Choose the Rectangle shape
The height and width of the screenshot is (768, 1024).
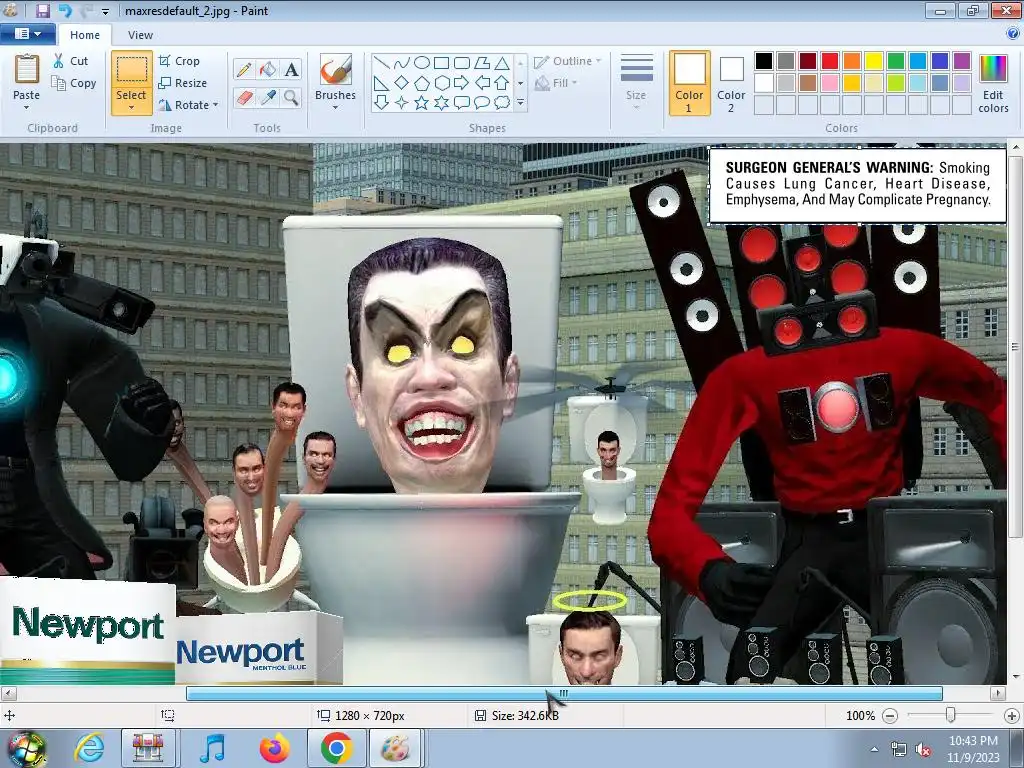click(441, 63)
